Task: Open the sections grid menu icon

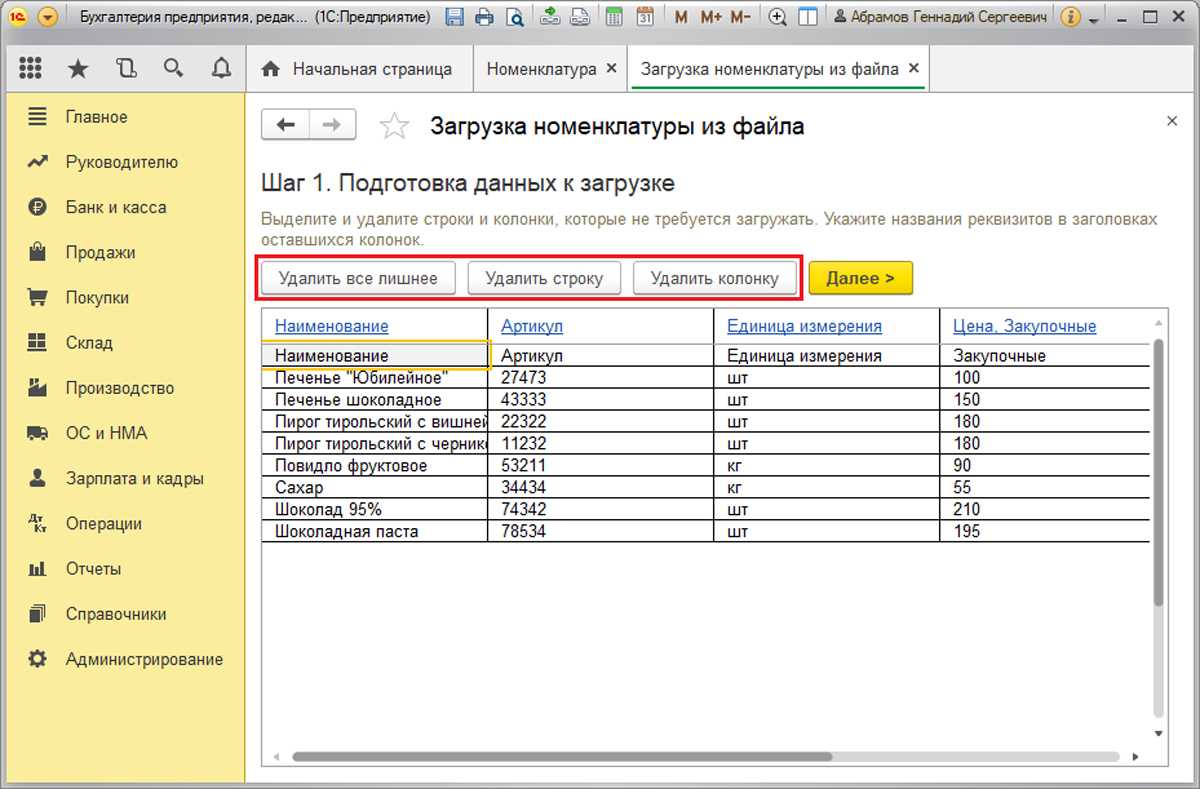Action: [30, 68]
